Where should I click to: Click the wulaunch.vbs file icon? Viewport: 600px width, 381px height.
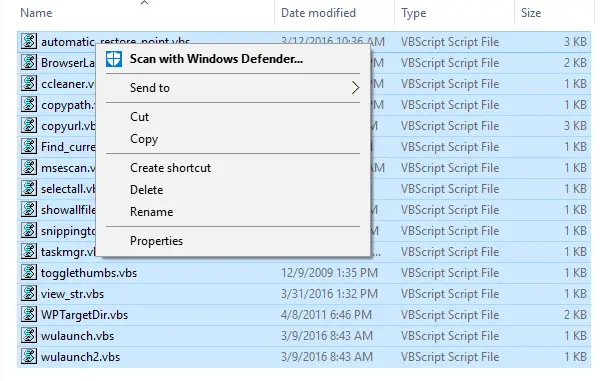click(29, 336)
